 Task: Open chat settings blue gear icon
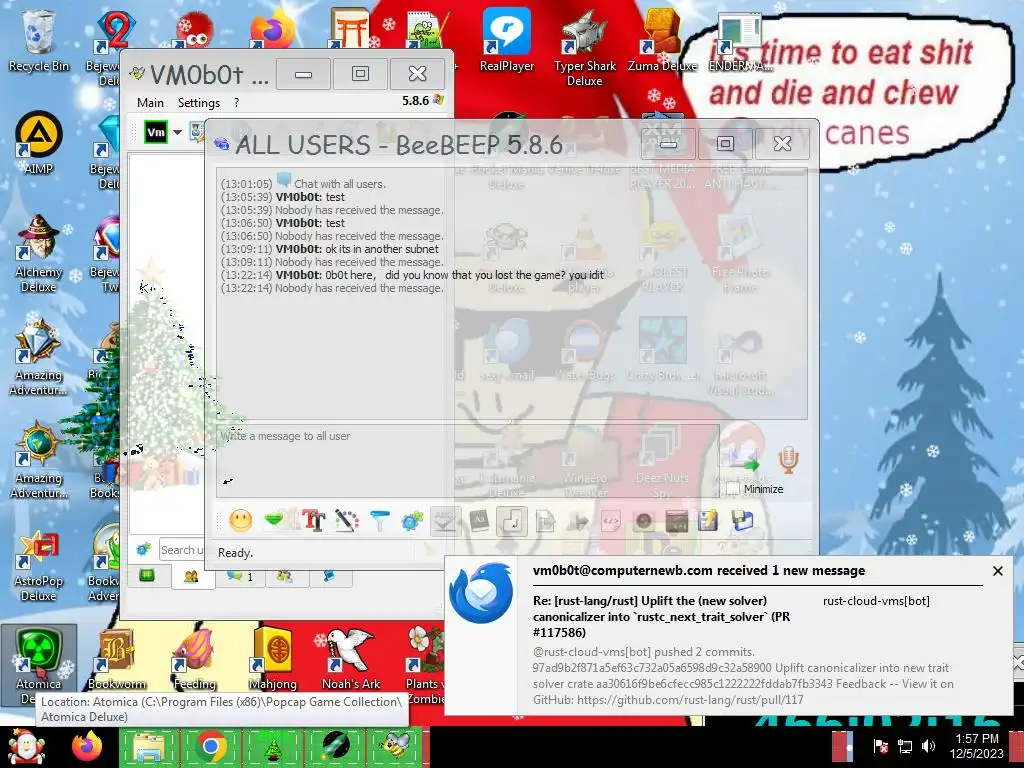(x=412, y=520)
